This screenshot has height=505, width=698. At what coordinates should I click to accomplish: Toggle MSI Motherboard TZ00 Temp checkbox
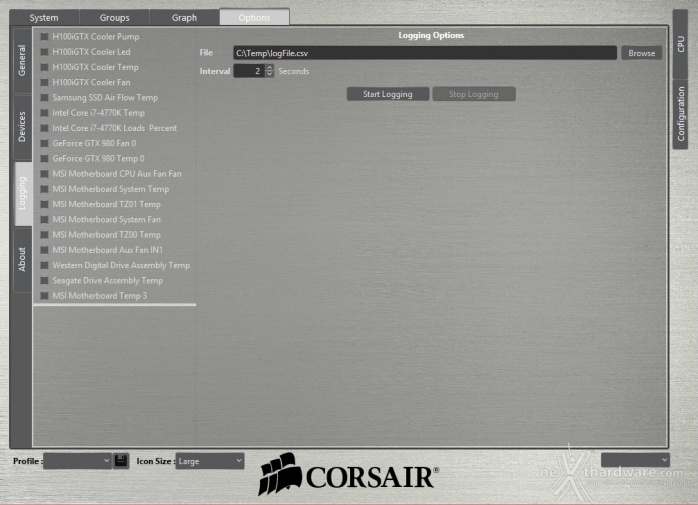(x=44, y=235)
